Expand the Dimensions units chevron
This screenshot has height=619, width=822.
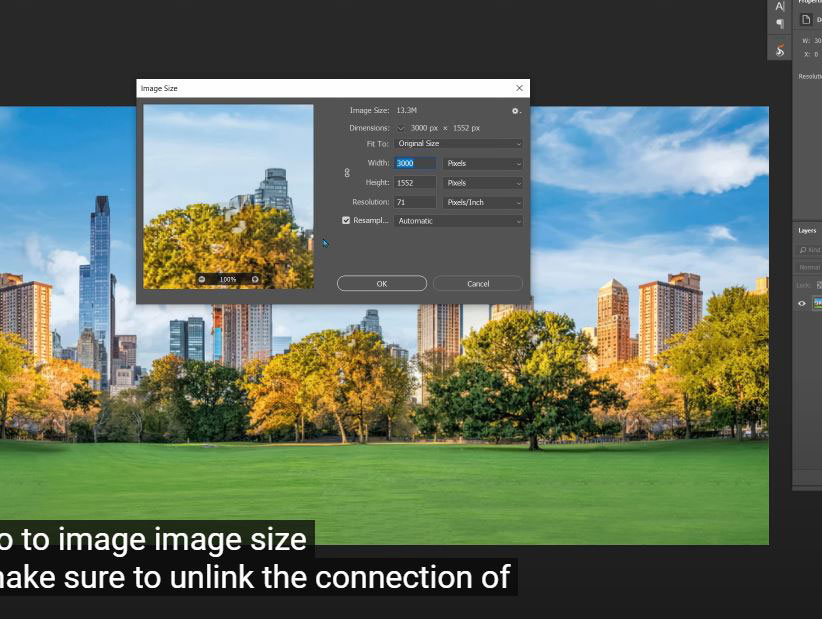[401, 128]
